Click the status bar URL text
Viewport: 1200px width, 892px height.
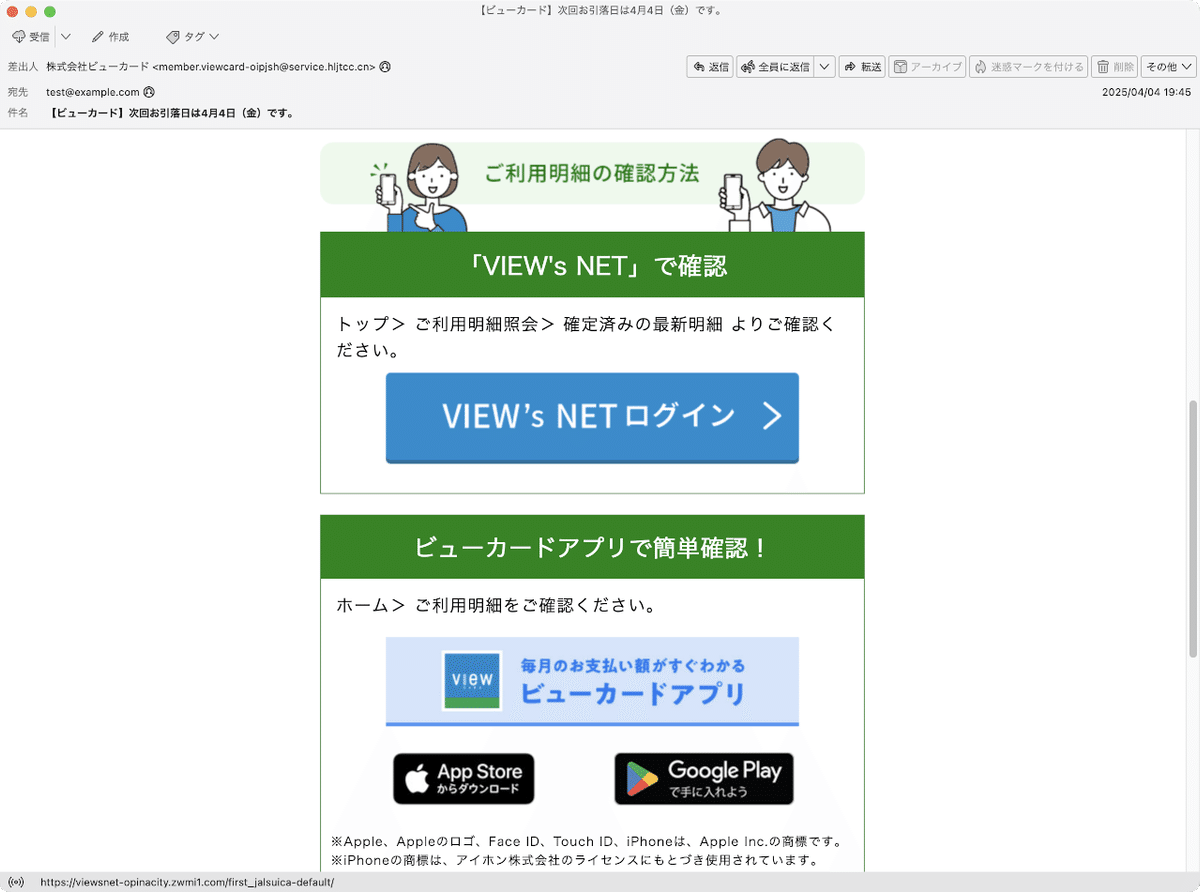187,883
